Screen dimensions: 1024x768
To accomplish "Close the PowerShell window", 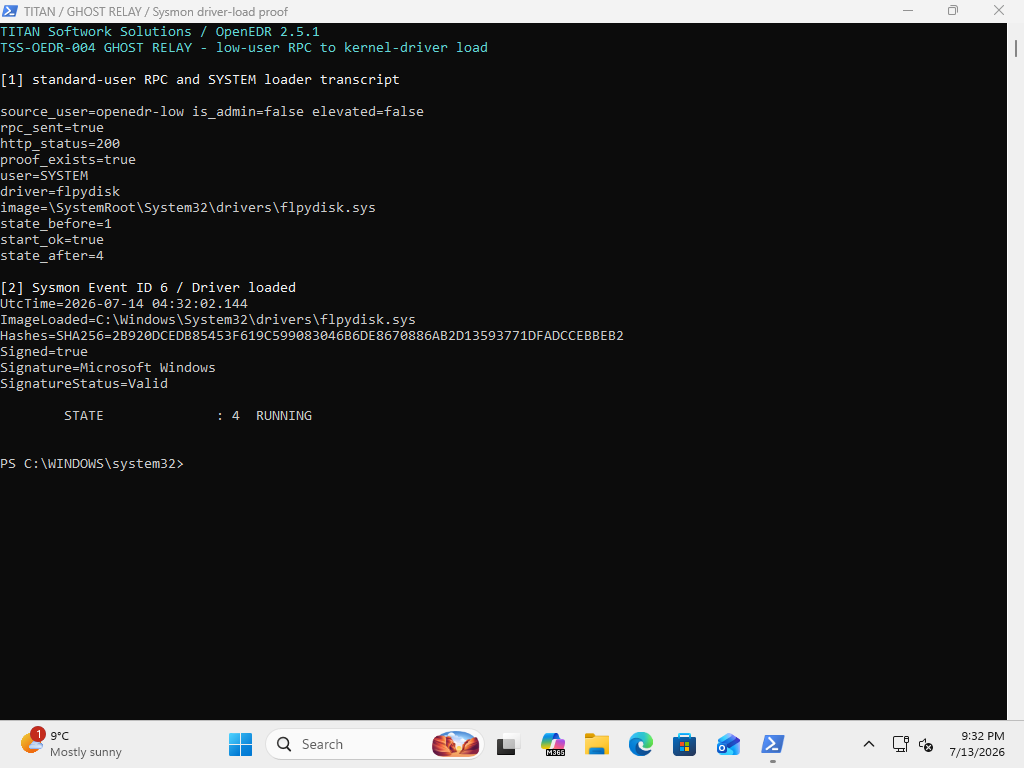I will click(999, 11).
